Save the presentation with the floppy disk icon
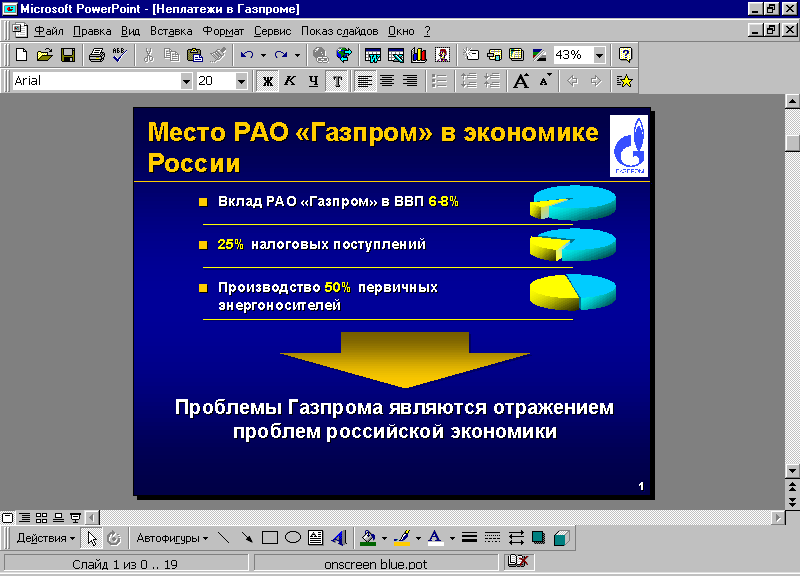Screen dimensions: 800x576 click(68, 55)
